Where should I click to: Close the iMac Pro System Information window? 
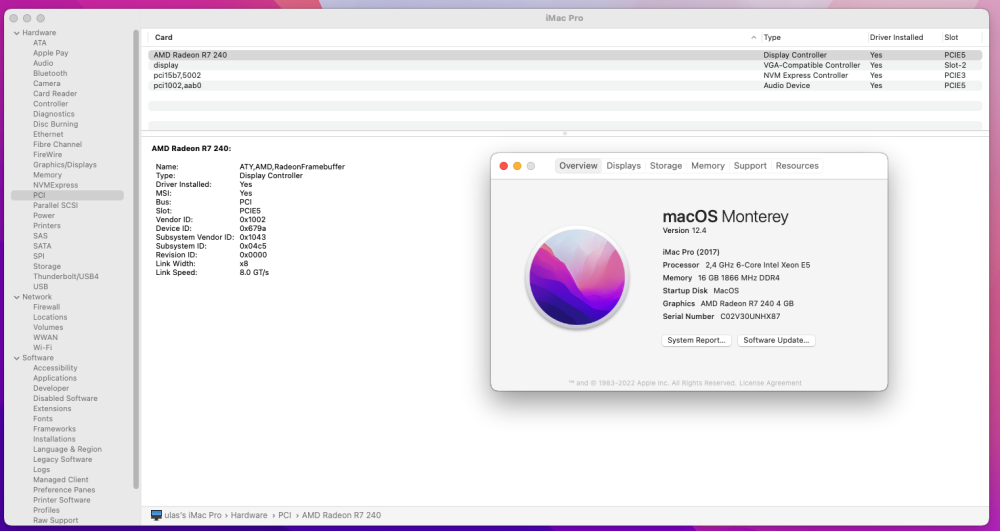13,18
